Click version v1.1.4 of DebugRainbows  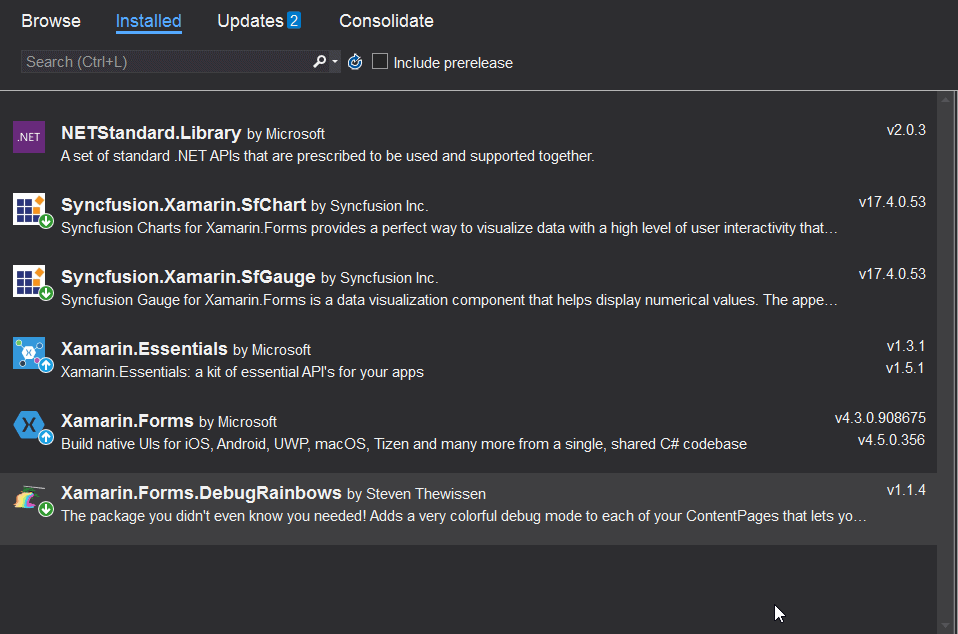tap(906, 490)
